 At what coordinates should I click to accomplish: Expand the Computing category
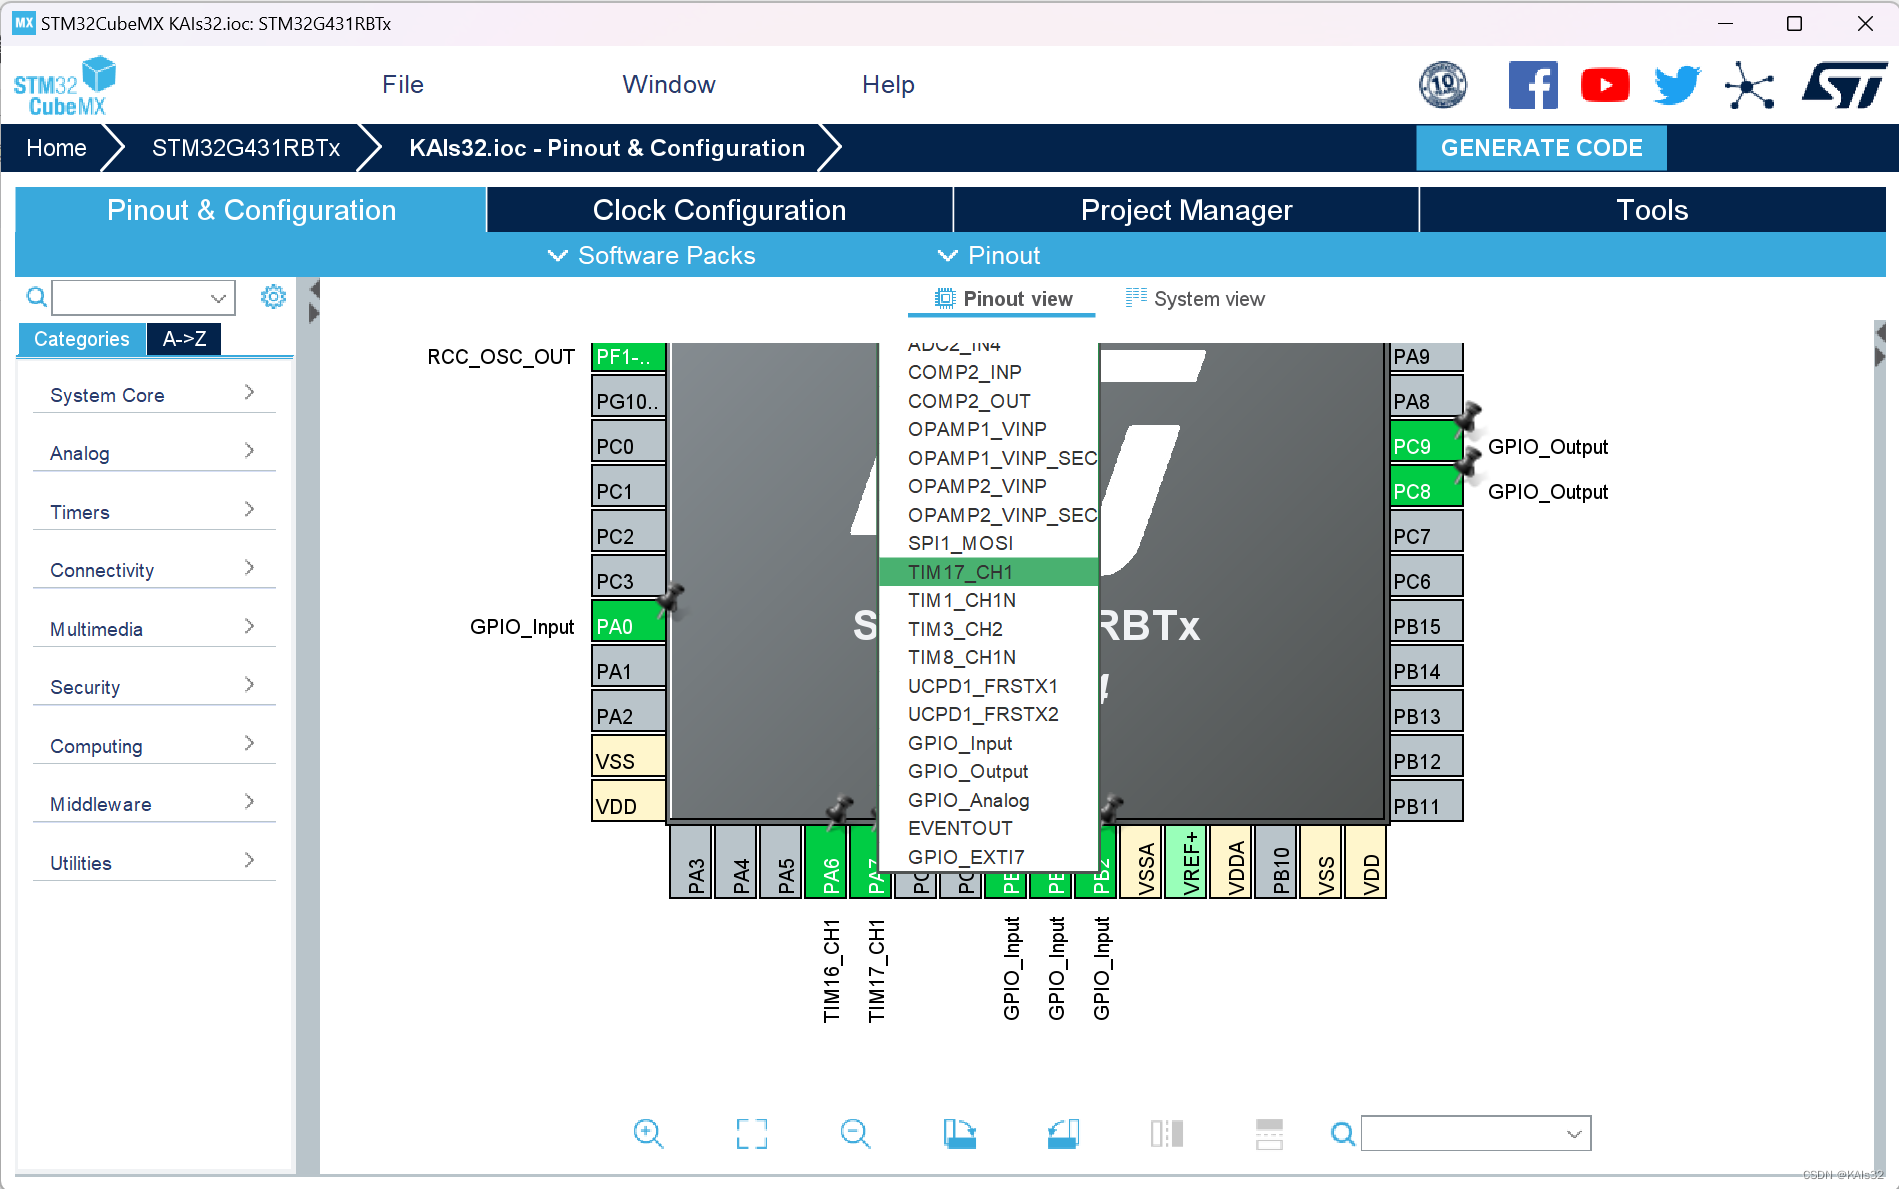[x=153, y=746]
